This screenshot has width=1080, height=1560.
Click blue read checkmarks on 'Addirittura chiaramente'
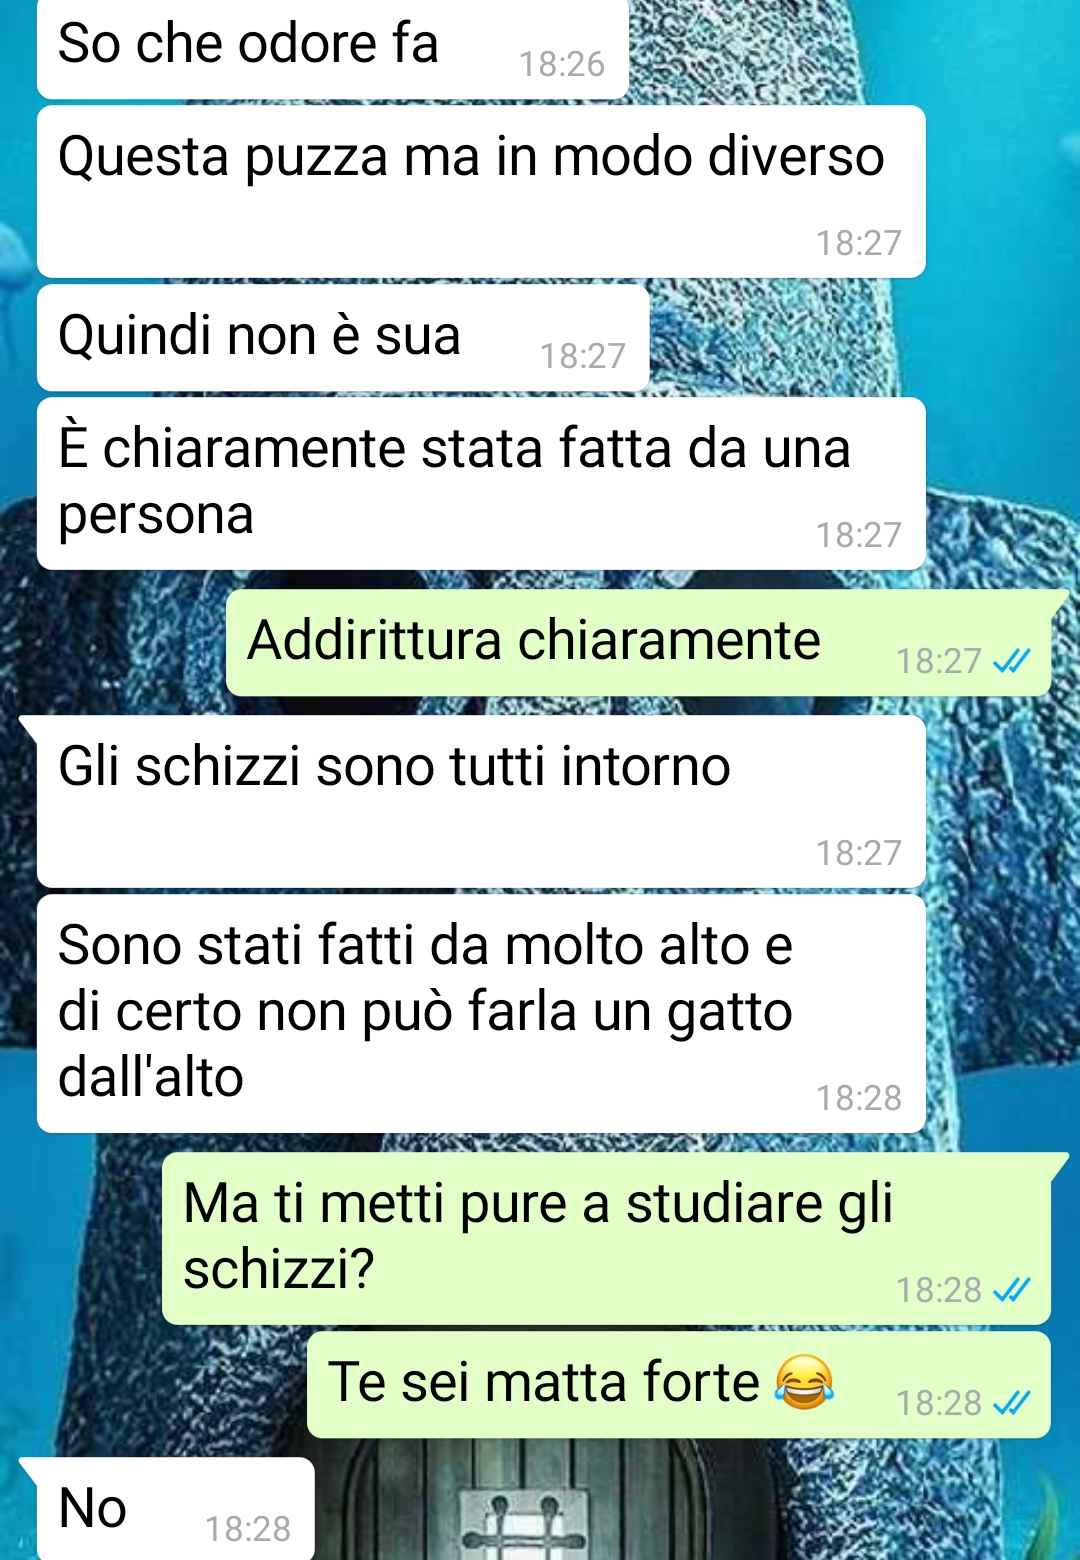point(1012,661)
